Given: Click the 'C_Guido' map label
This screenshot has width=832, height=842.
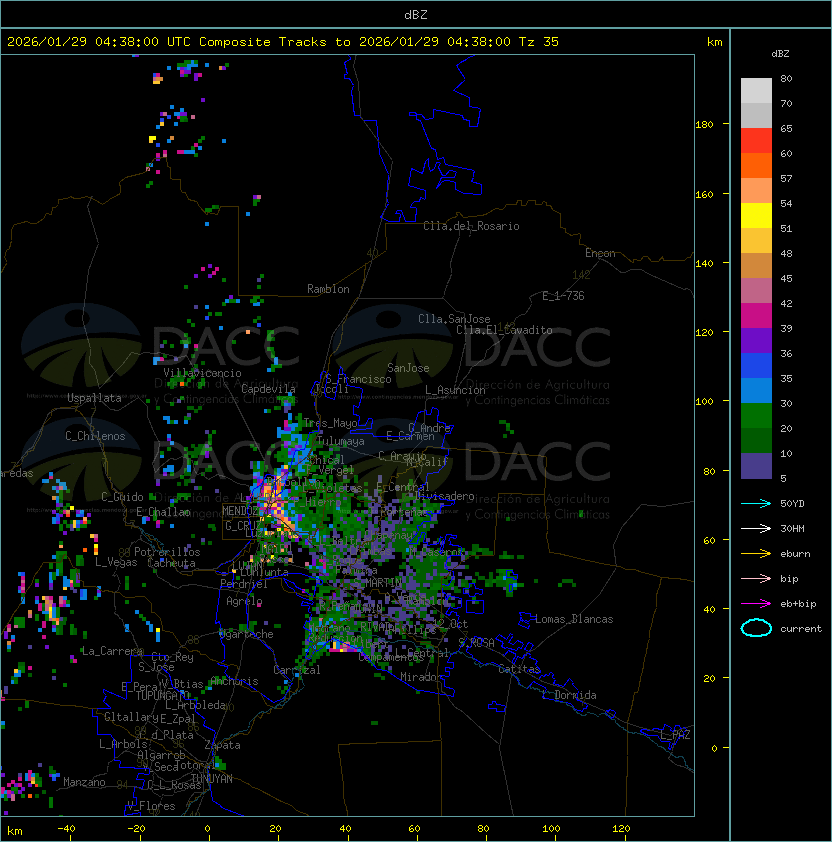Looking at the screenshot, I should pyautogui.click(x=122, y=497).
